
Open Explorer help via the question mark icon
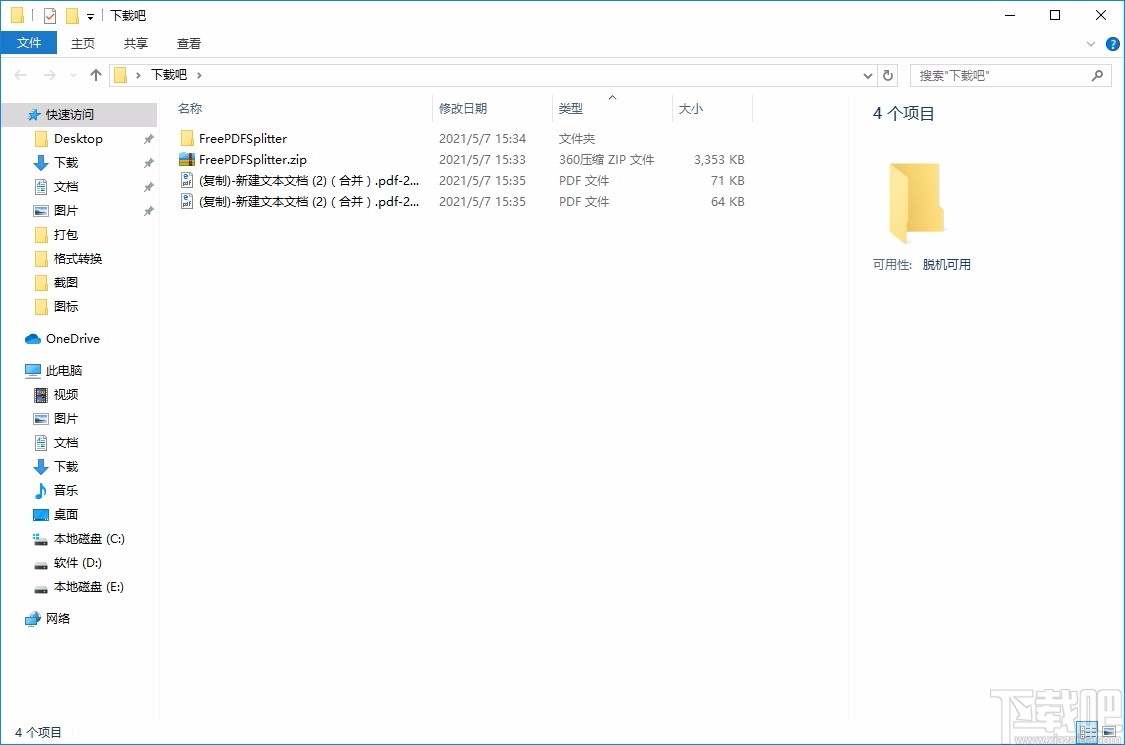coord(1112,43)
